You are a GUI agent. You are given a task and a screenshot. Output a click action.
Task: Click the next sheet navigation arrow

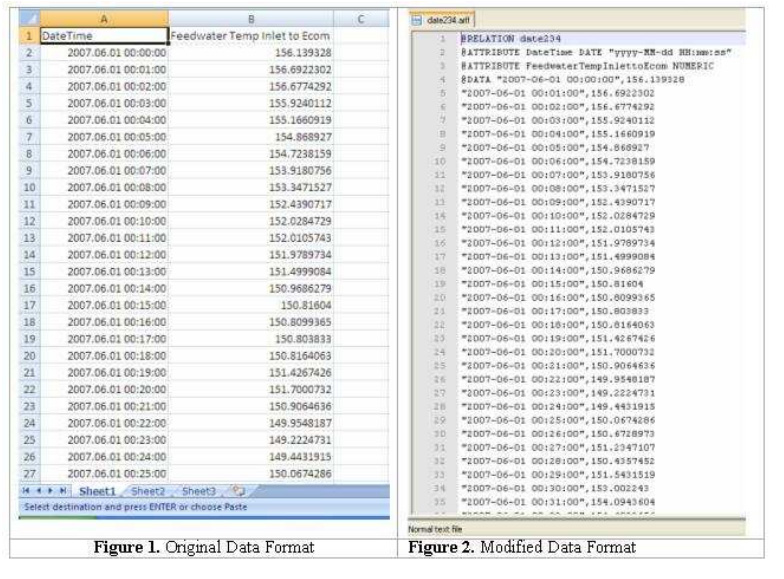(50, 491)
